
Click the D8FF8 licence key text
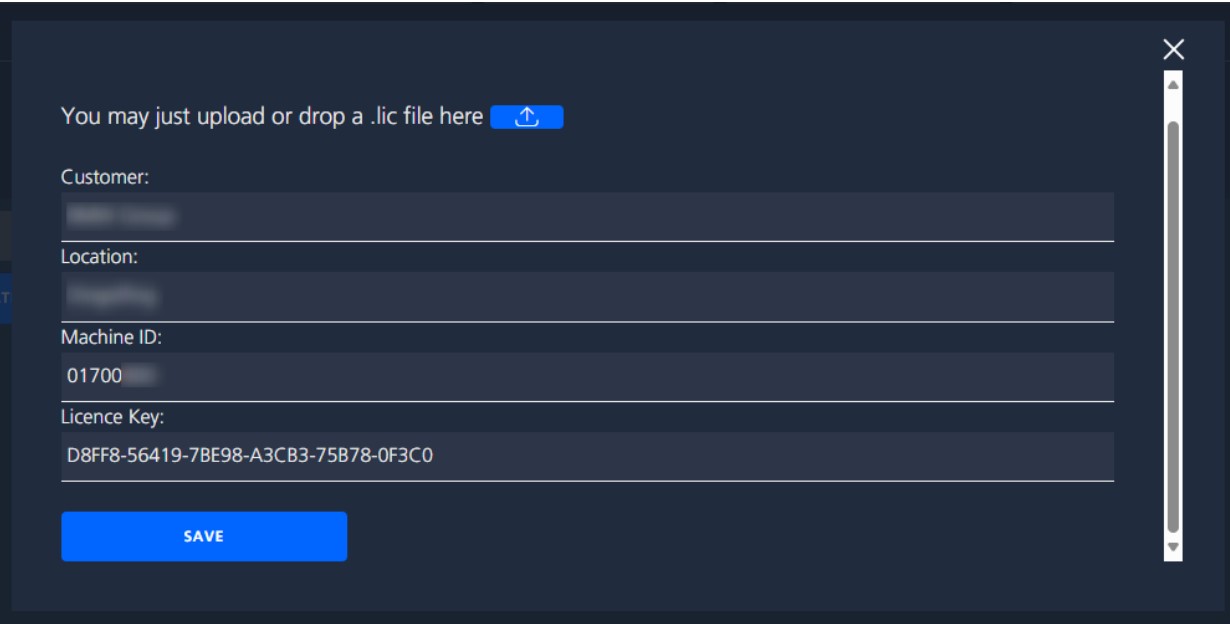(249, 457)
